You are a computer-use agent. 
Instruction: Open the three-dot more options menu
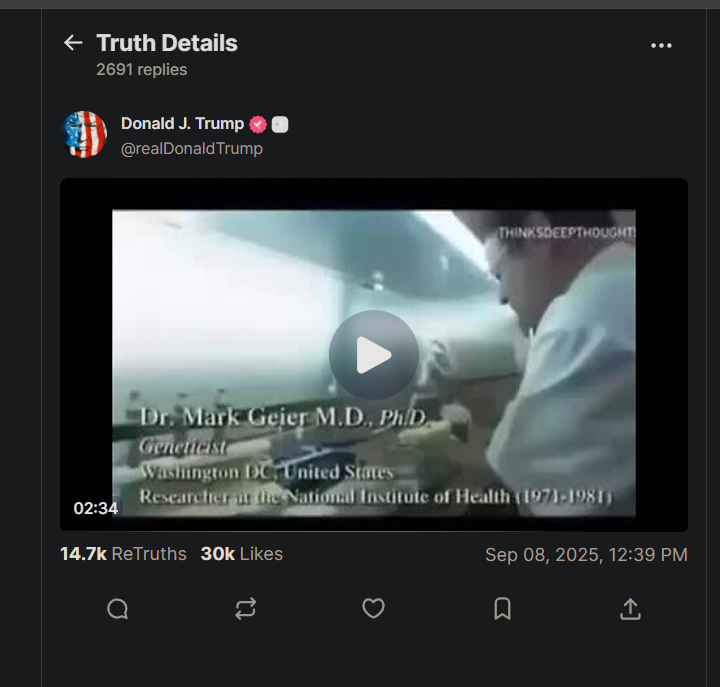tap(661, 45)
